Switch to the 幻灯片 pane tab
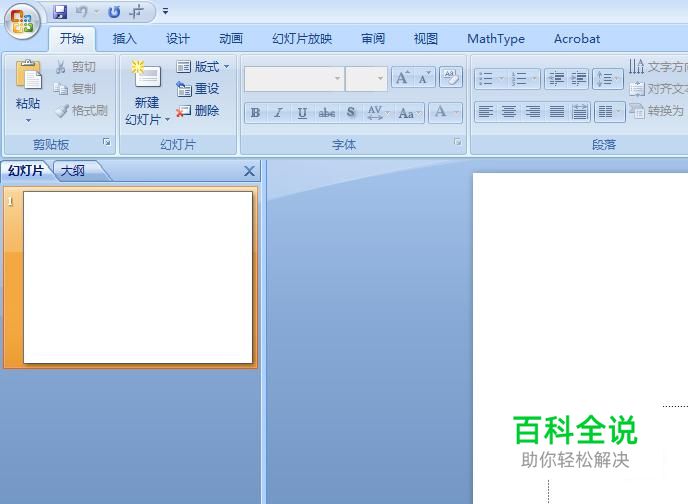Screen dimensions: 688x504 tap(25, 171)
